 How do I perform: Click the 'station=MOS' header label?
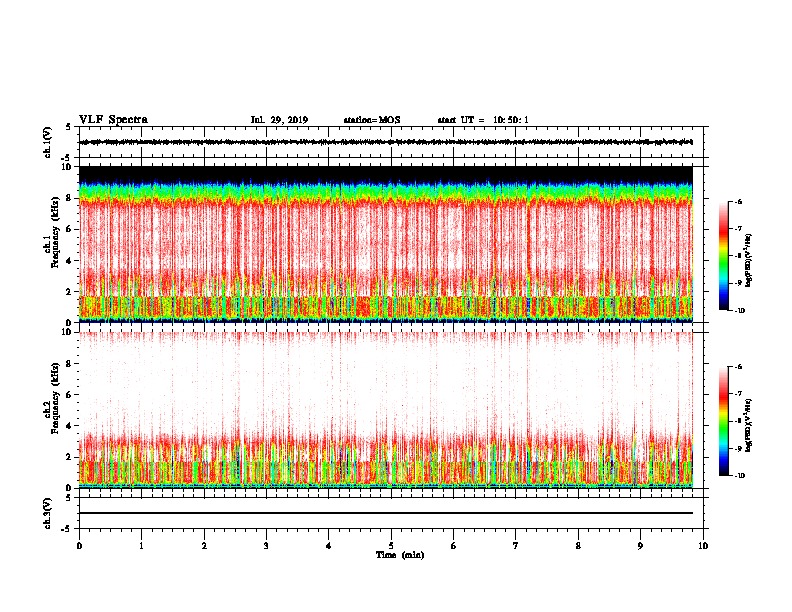pyautogui.click(x=372, y=120)
